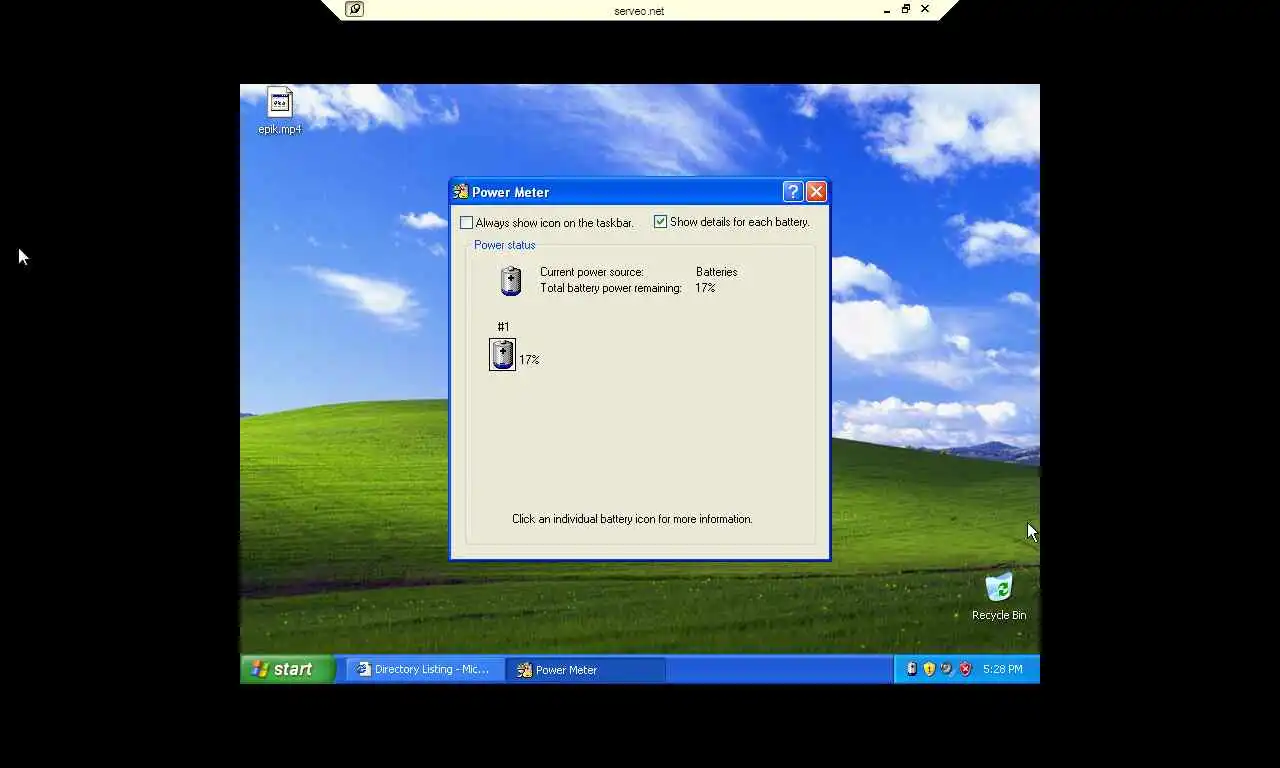
Task: Select battery #1 icon for more information
Action: pos(502,354)
